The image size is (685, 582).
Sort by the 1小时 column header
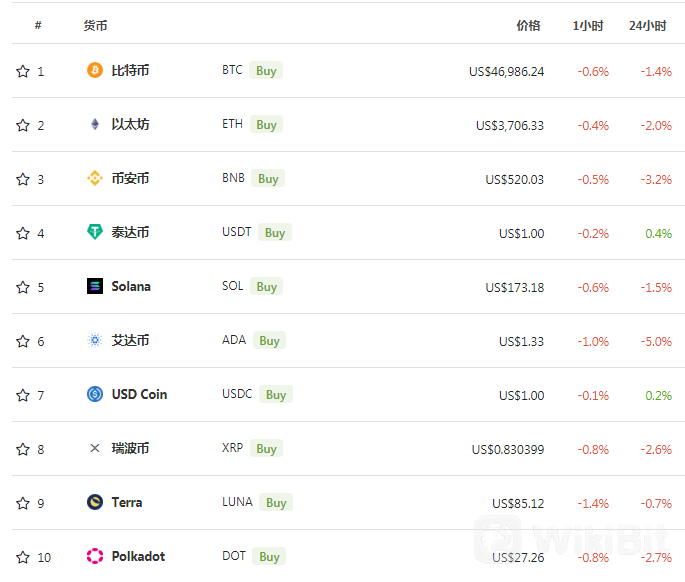[588, 26]
